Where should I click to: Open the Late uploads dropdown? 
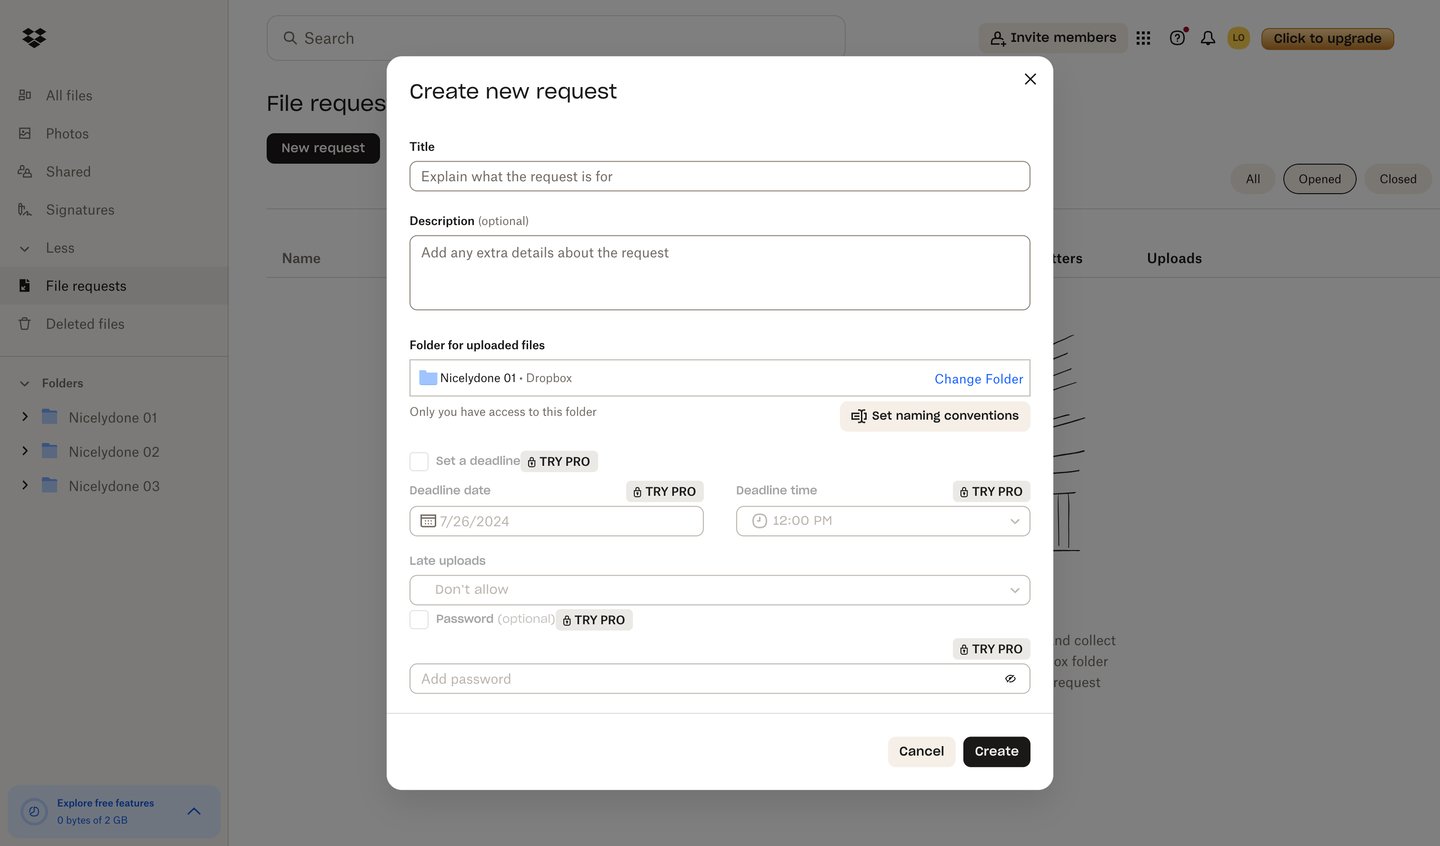pyautogui.click(x=719, y=589)
